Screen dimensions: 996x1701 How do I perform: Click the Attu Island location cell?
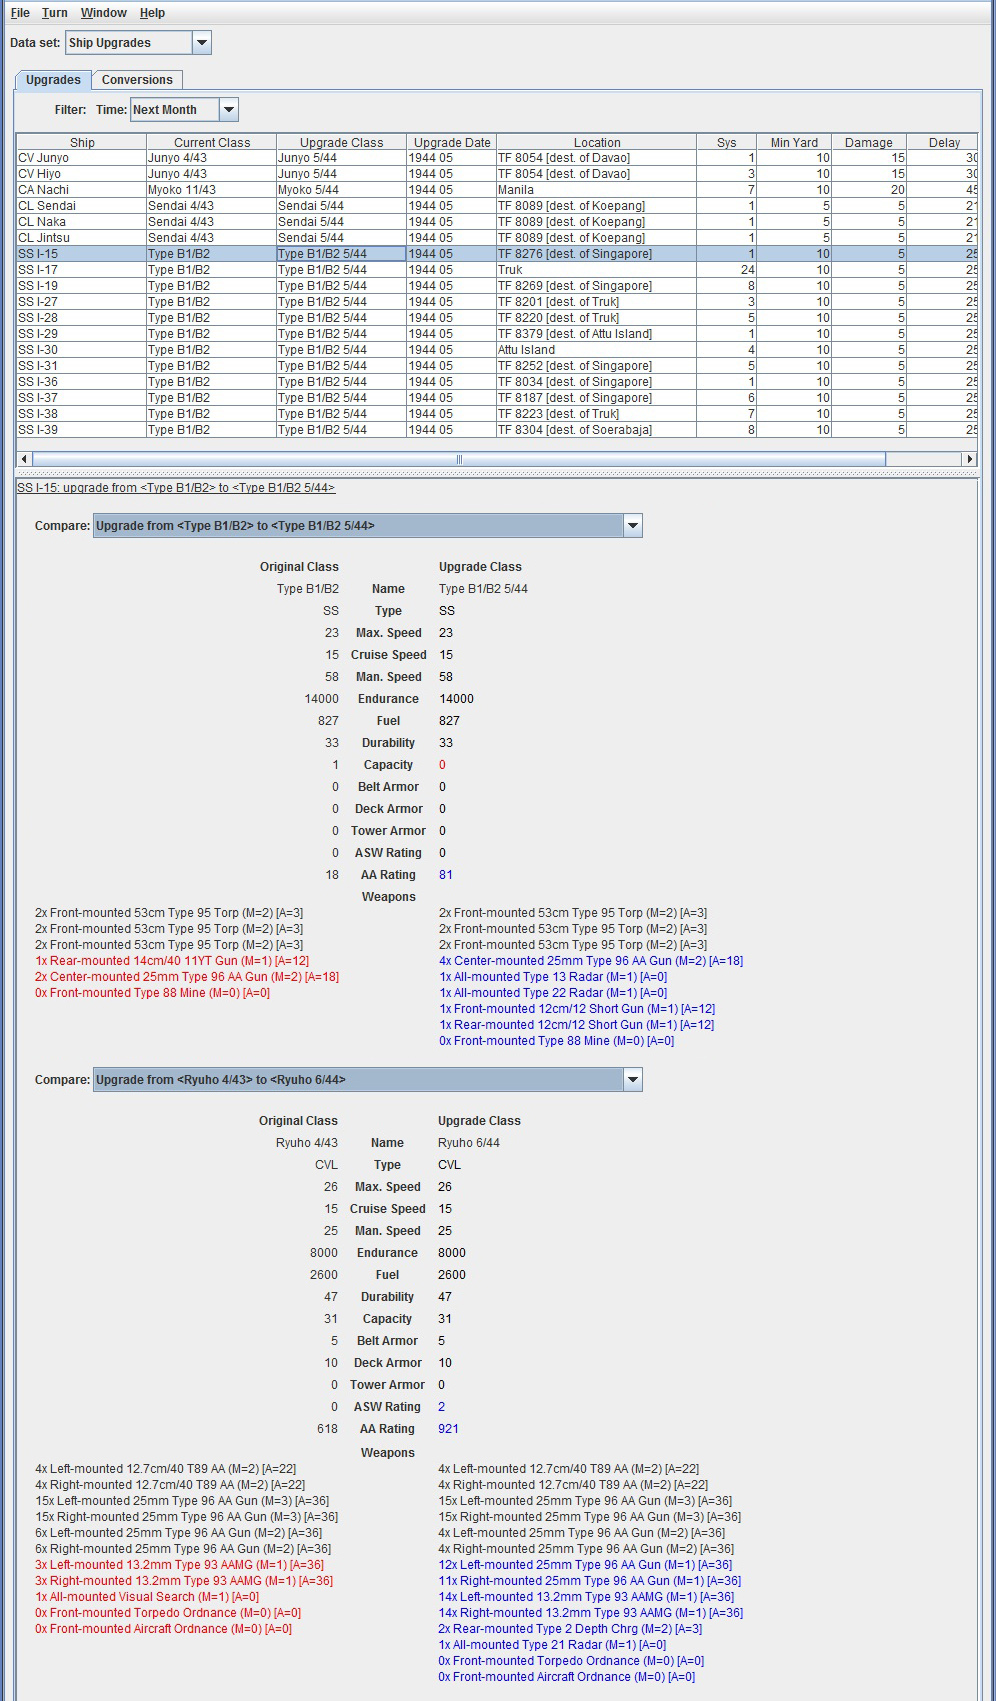(x=597, y=350)
